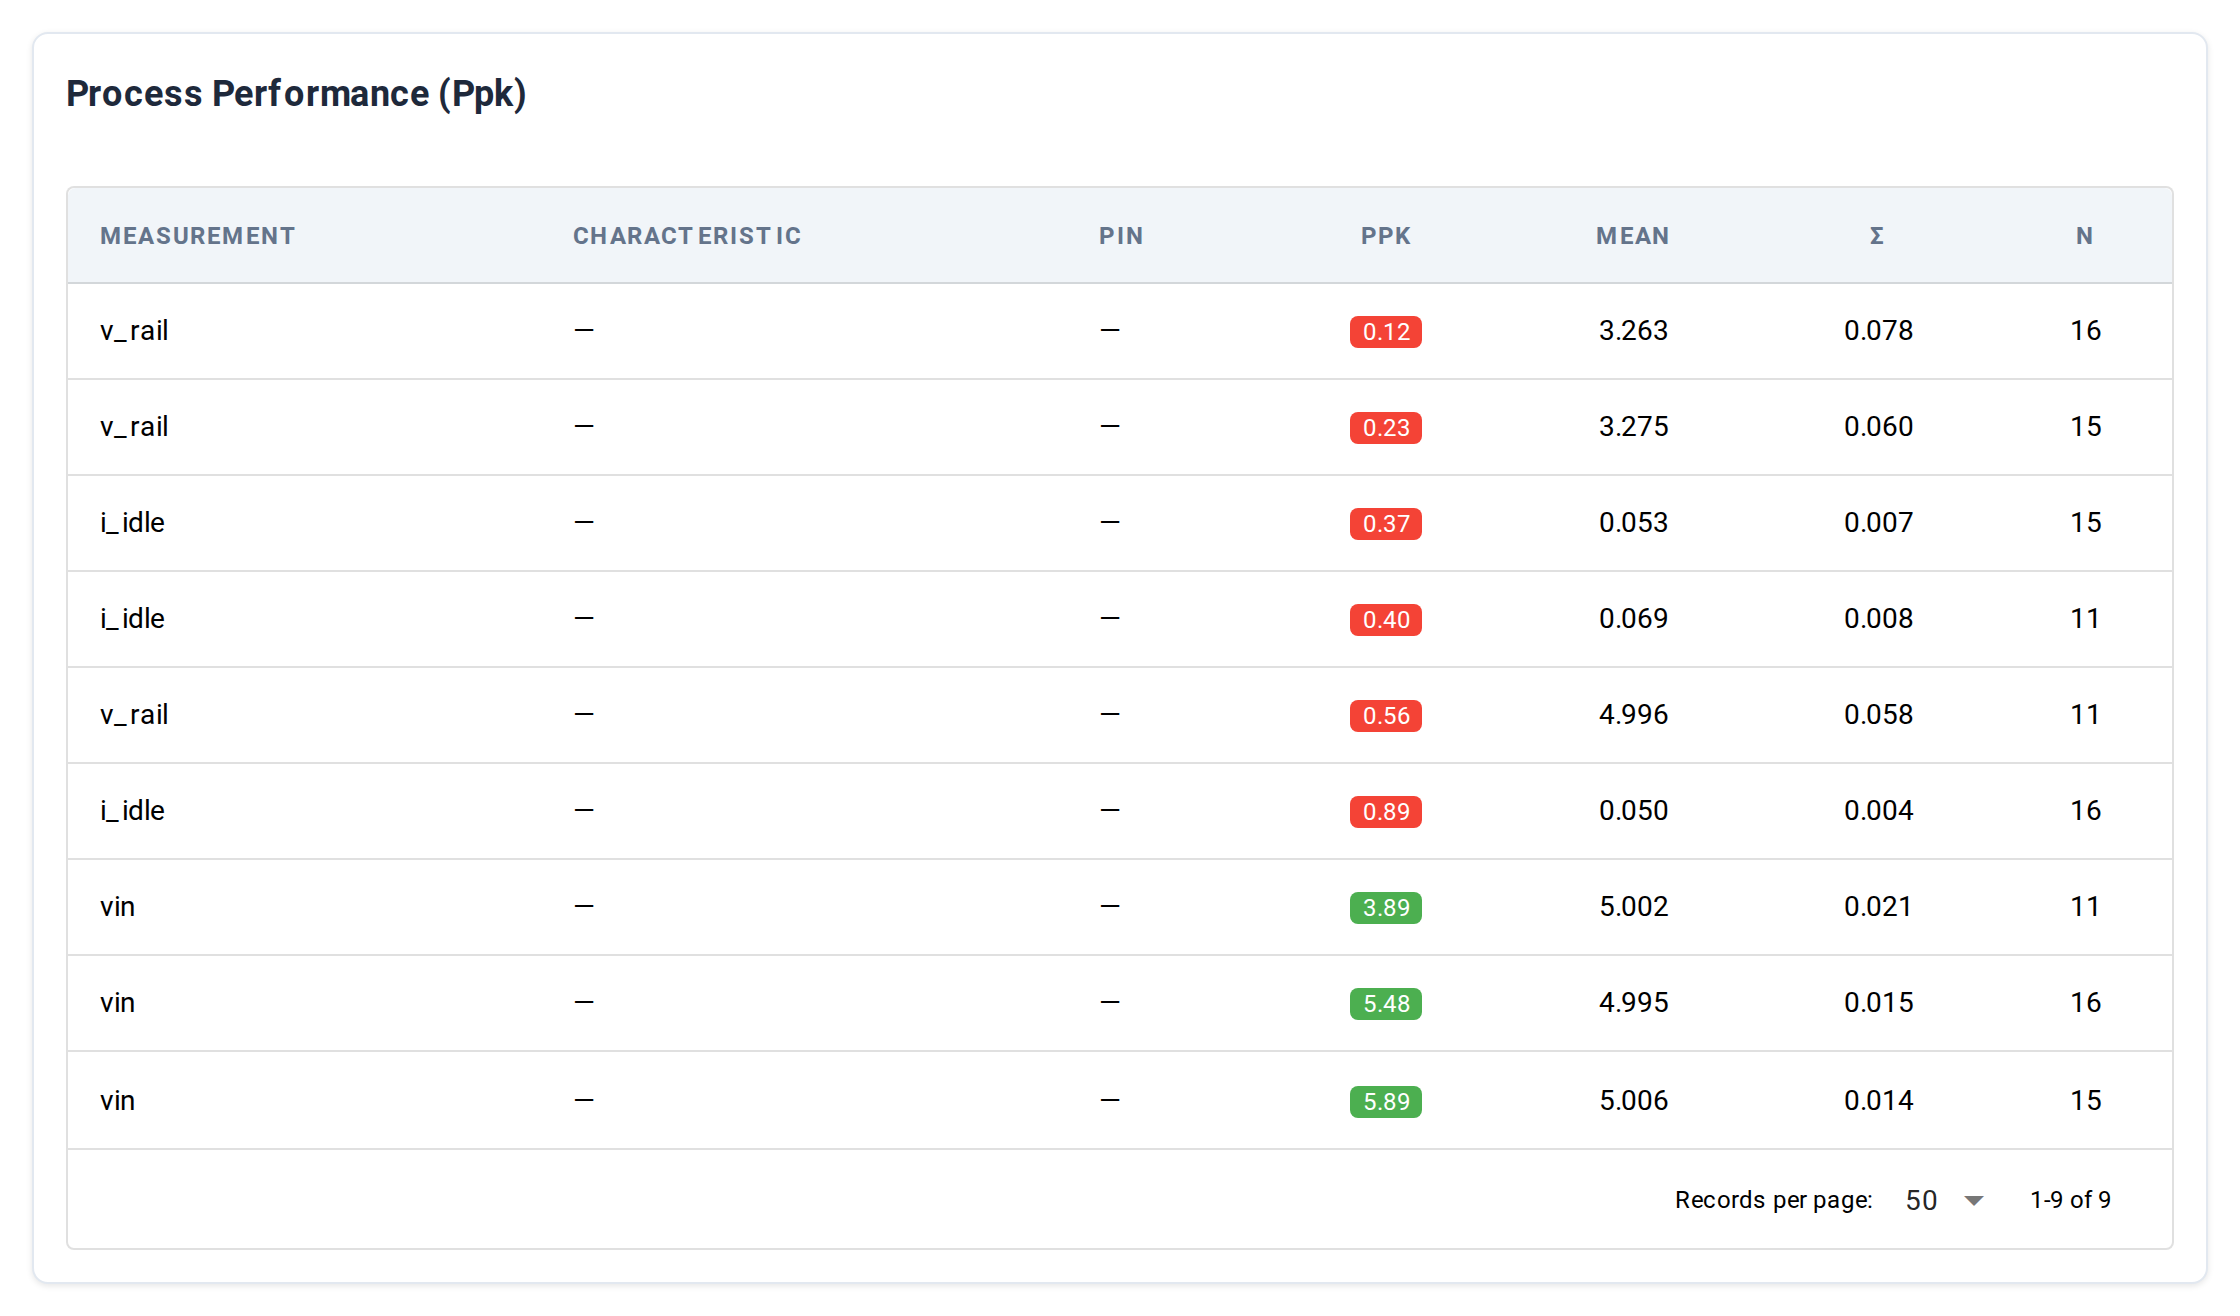Click the sigma value 0.014
This screenshot has width=2240, height=1316.
tap(1879, 1101)
